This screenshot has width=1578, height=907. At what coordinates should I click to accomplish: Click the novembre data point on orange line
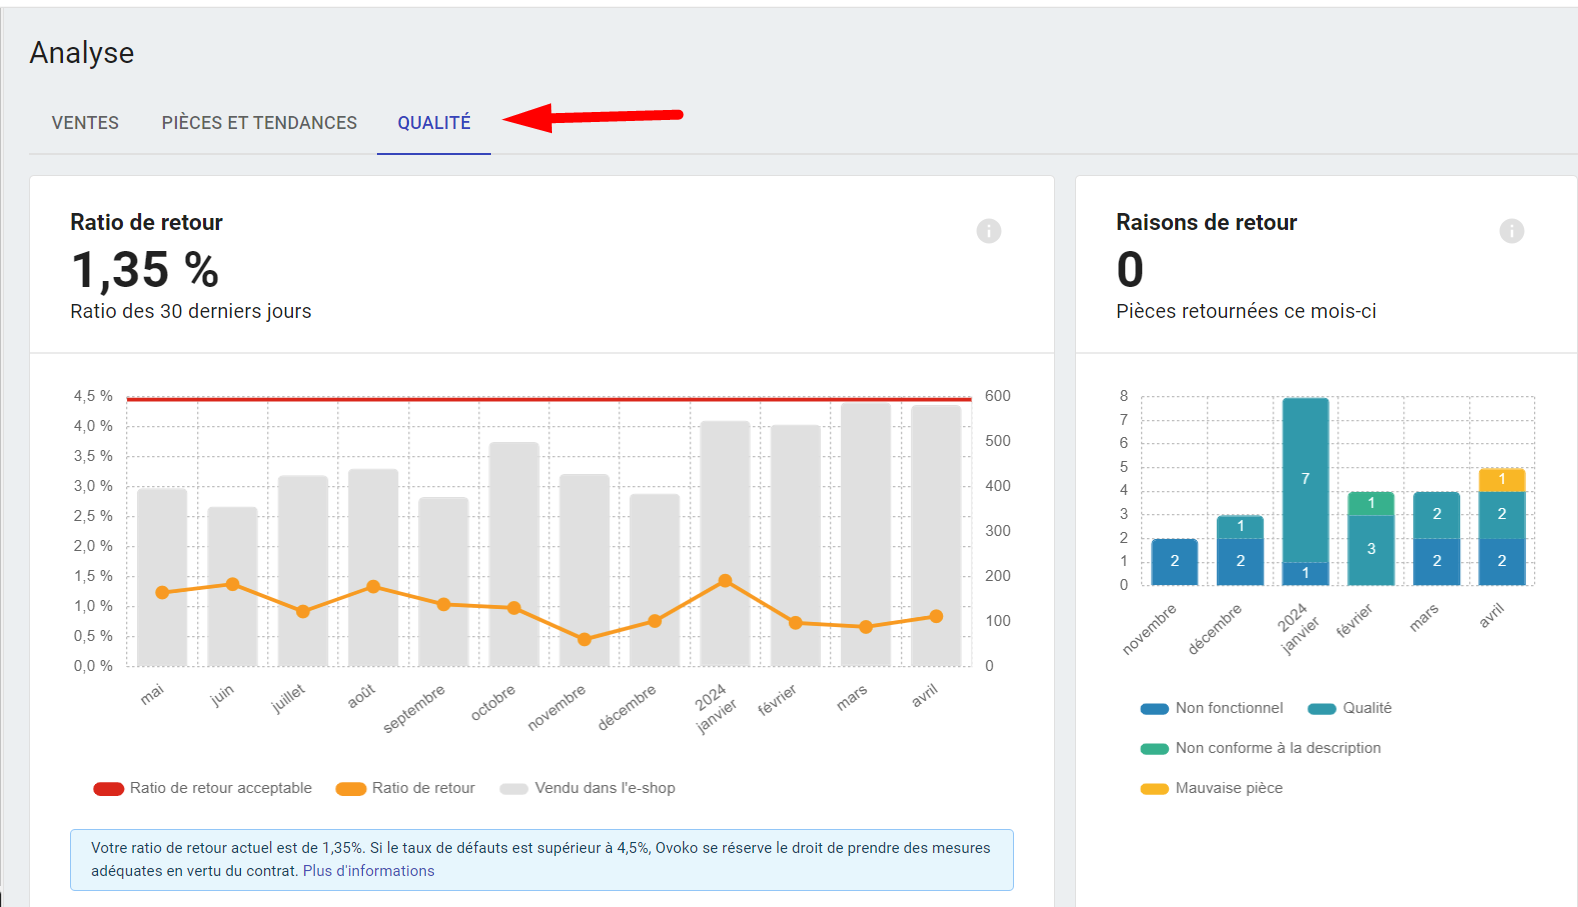585,639
